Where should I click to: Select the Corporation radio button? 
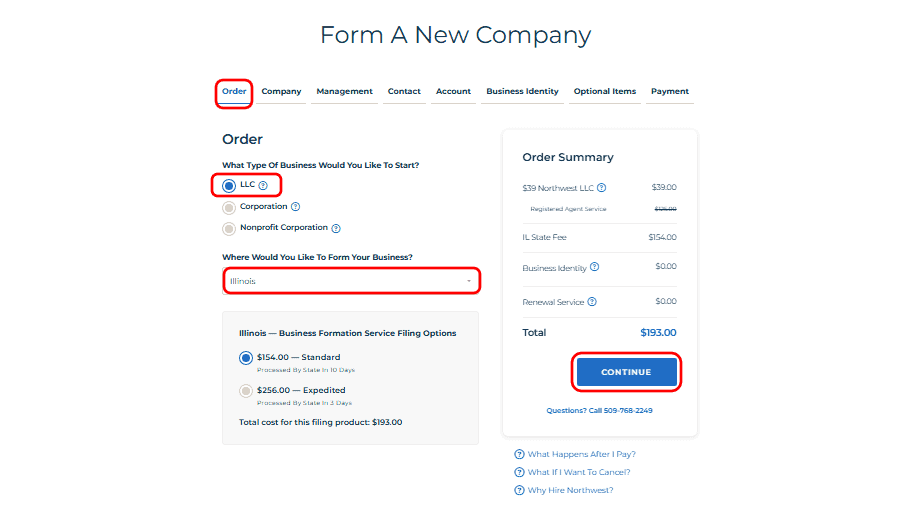[x=229, y=207]
